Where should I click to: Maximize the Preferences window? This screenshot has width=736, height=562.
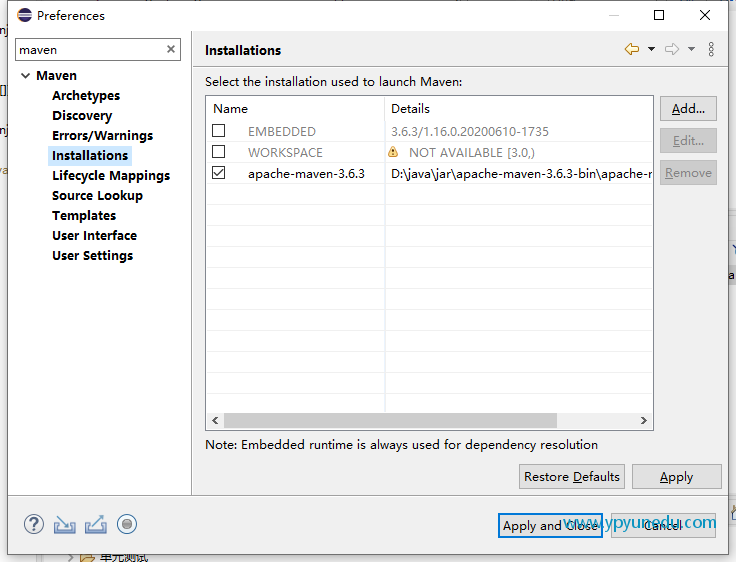659,15
